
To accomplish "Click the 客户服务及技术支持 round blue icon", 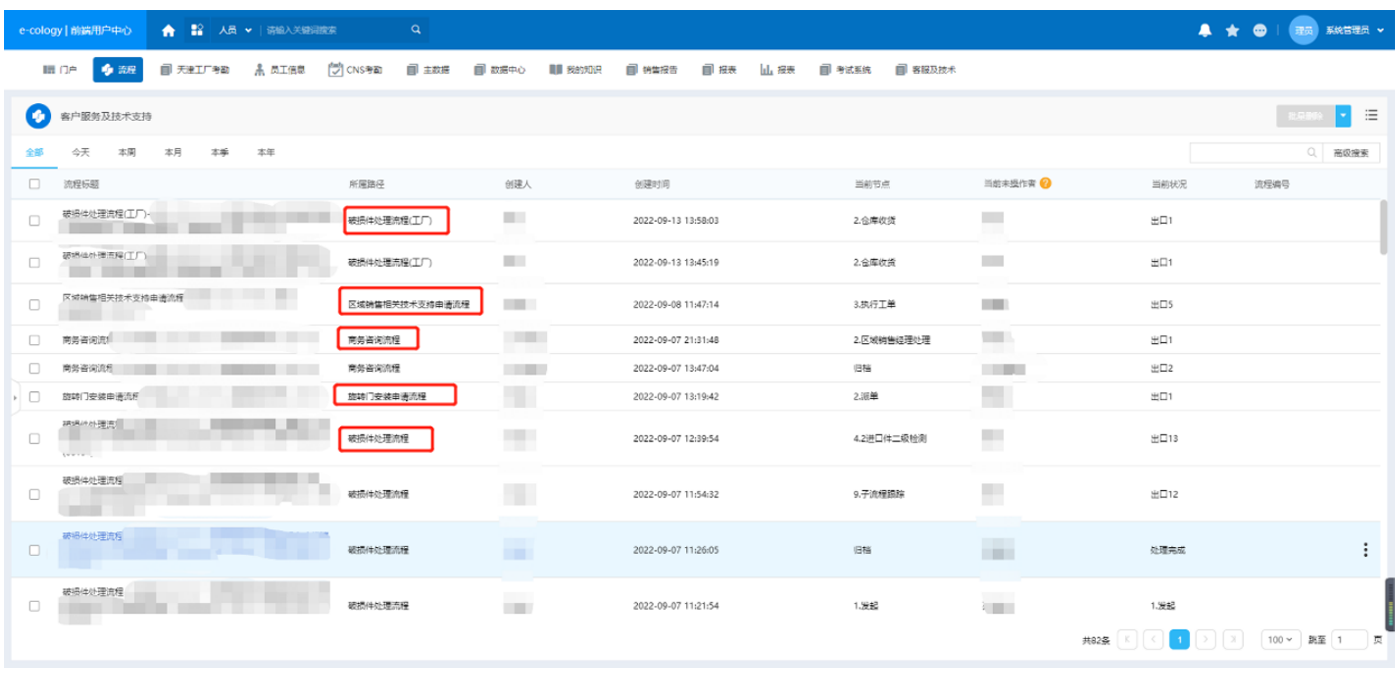I will point(38,116).
